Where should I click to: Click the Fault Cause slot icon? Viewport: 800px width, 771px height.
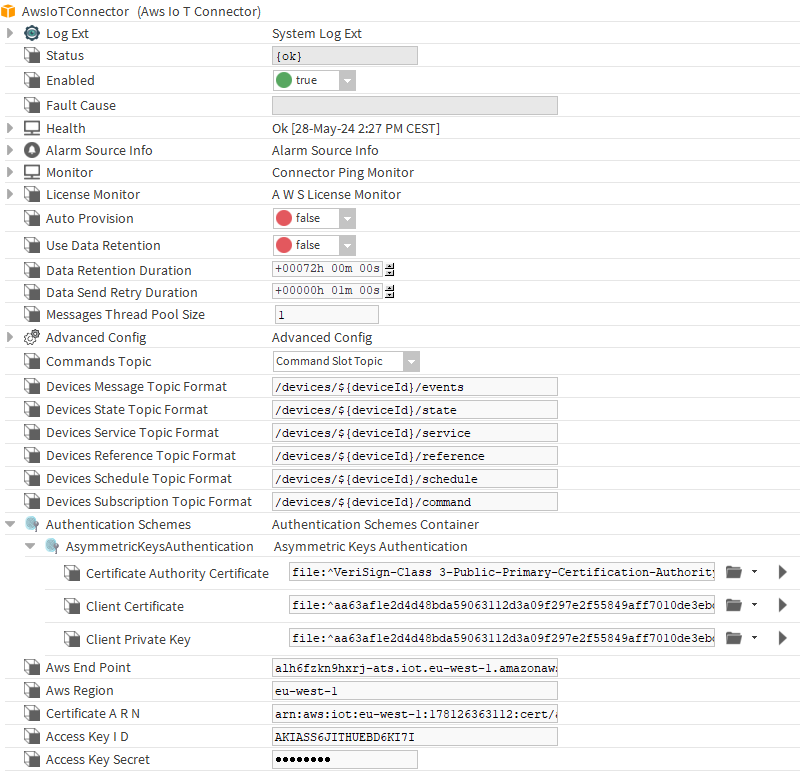pyautogui.click(x=32, y=105)
